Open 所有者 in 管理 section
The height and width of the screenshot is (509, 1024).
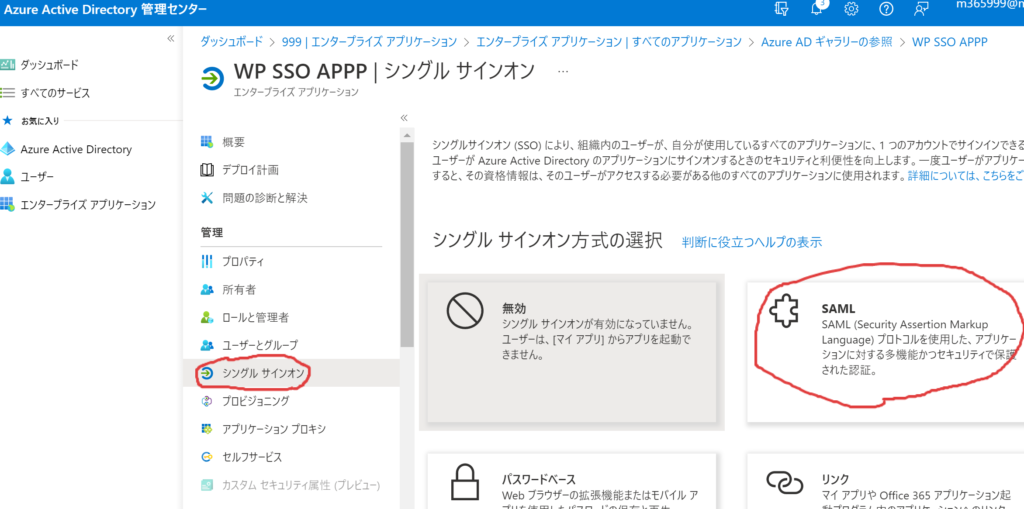pos(239,289)
